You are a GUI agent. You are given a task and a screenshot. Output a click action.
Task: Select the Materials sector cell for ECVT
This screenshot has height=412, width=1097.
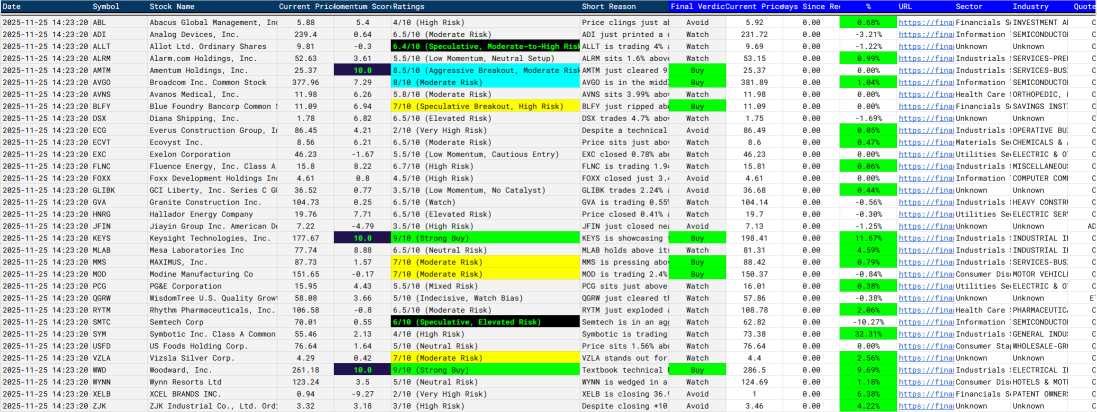pyautogui.click(x=982, y=143)
